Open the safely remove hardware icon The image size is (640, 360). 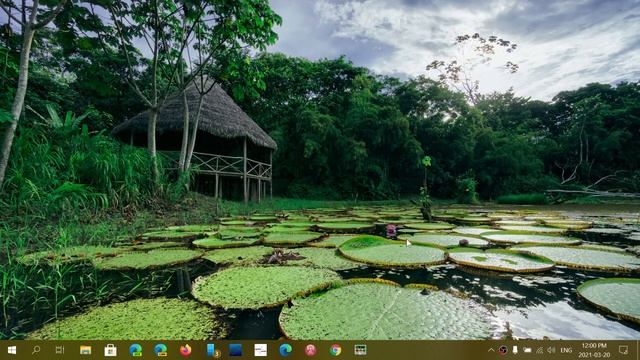pyautogui.click(x=515, y=350)
